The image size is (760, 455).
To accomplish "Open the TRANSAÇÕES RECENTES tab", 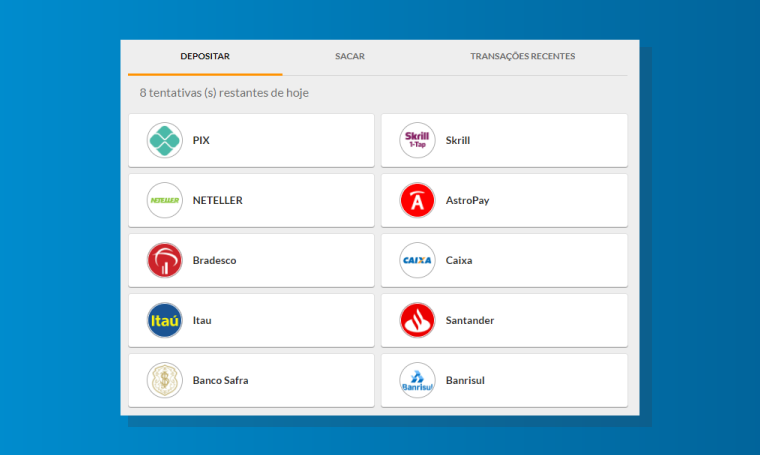I will click(x=522, y=56).
